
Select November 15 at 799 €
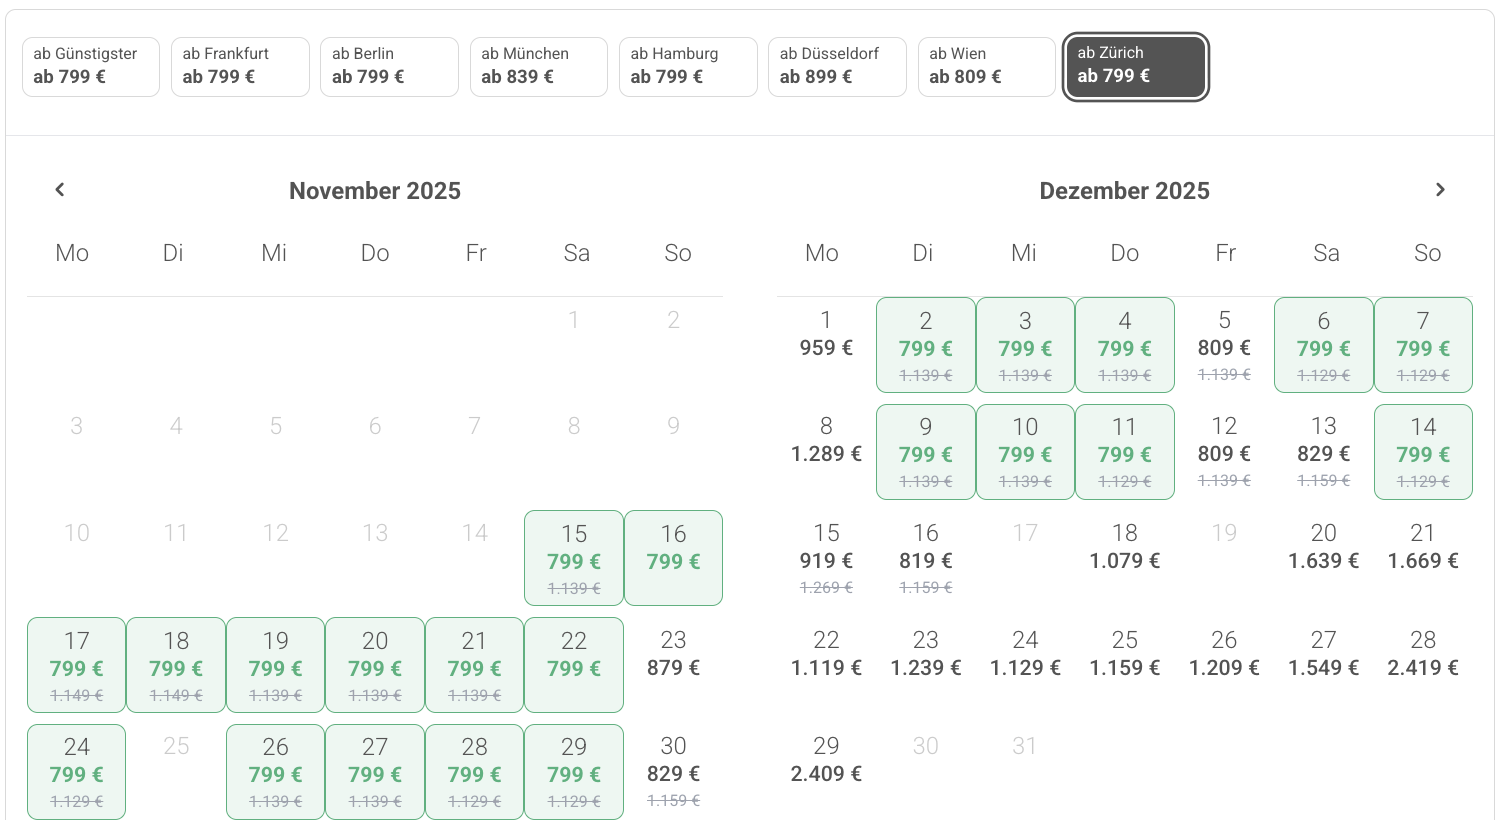coord(574,558)
